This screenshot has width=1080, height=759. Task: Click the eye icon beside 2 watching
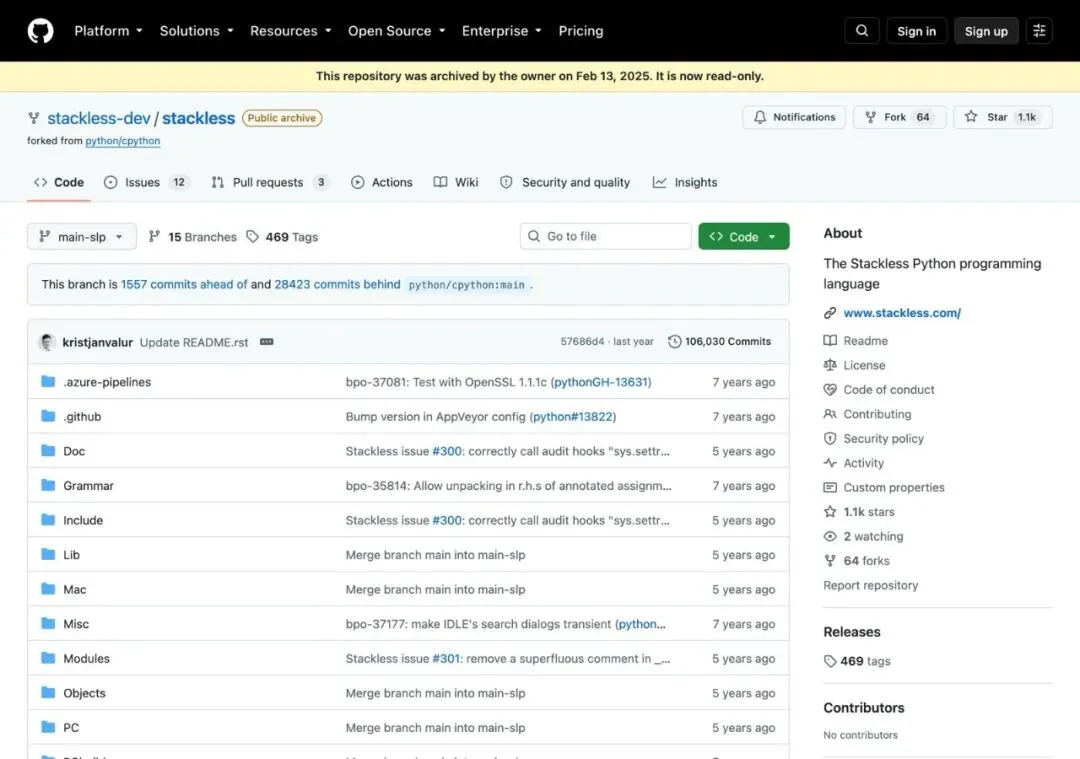point(830,536)
